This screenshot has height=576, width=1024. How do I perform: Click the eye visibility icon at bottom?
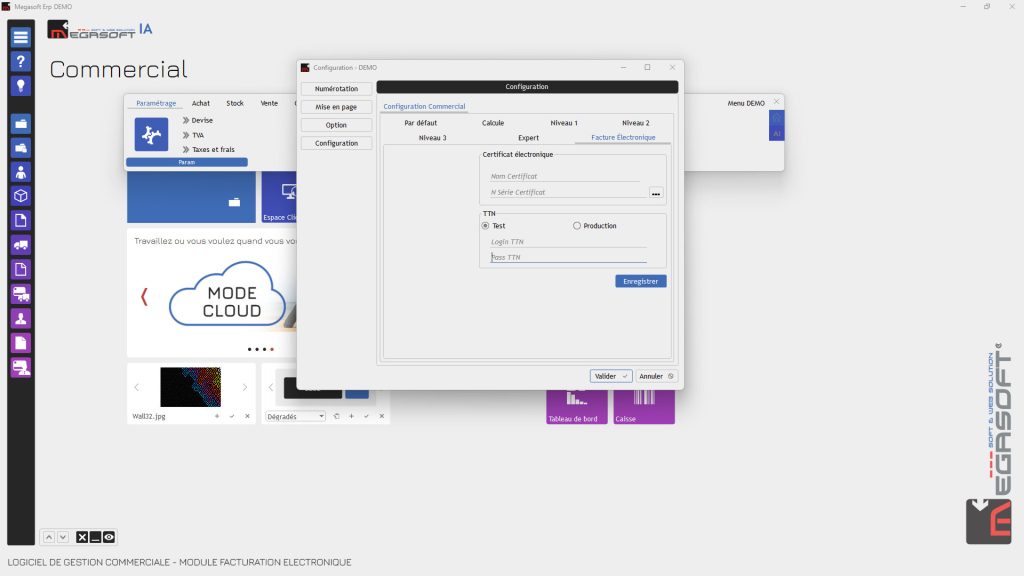pyautogui.click(x=109, y=537)
